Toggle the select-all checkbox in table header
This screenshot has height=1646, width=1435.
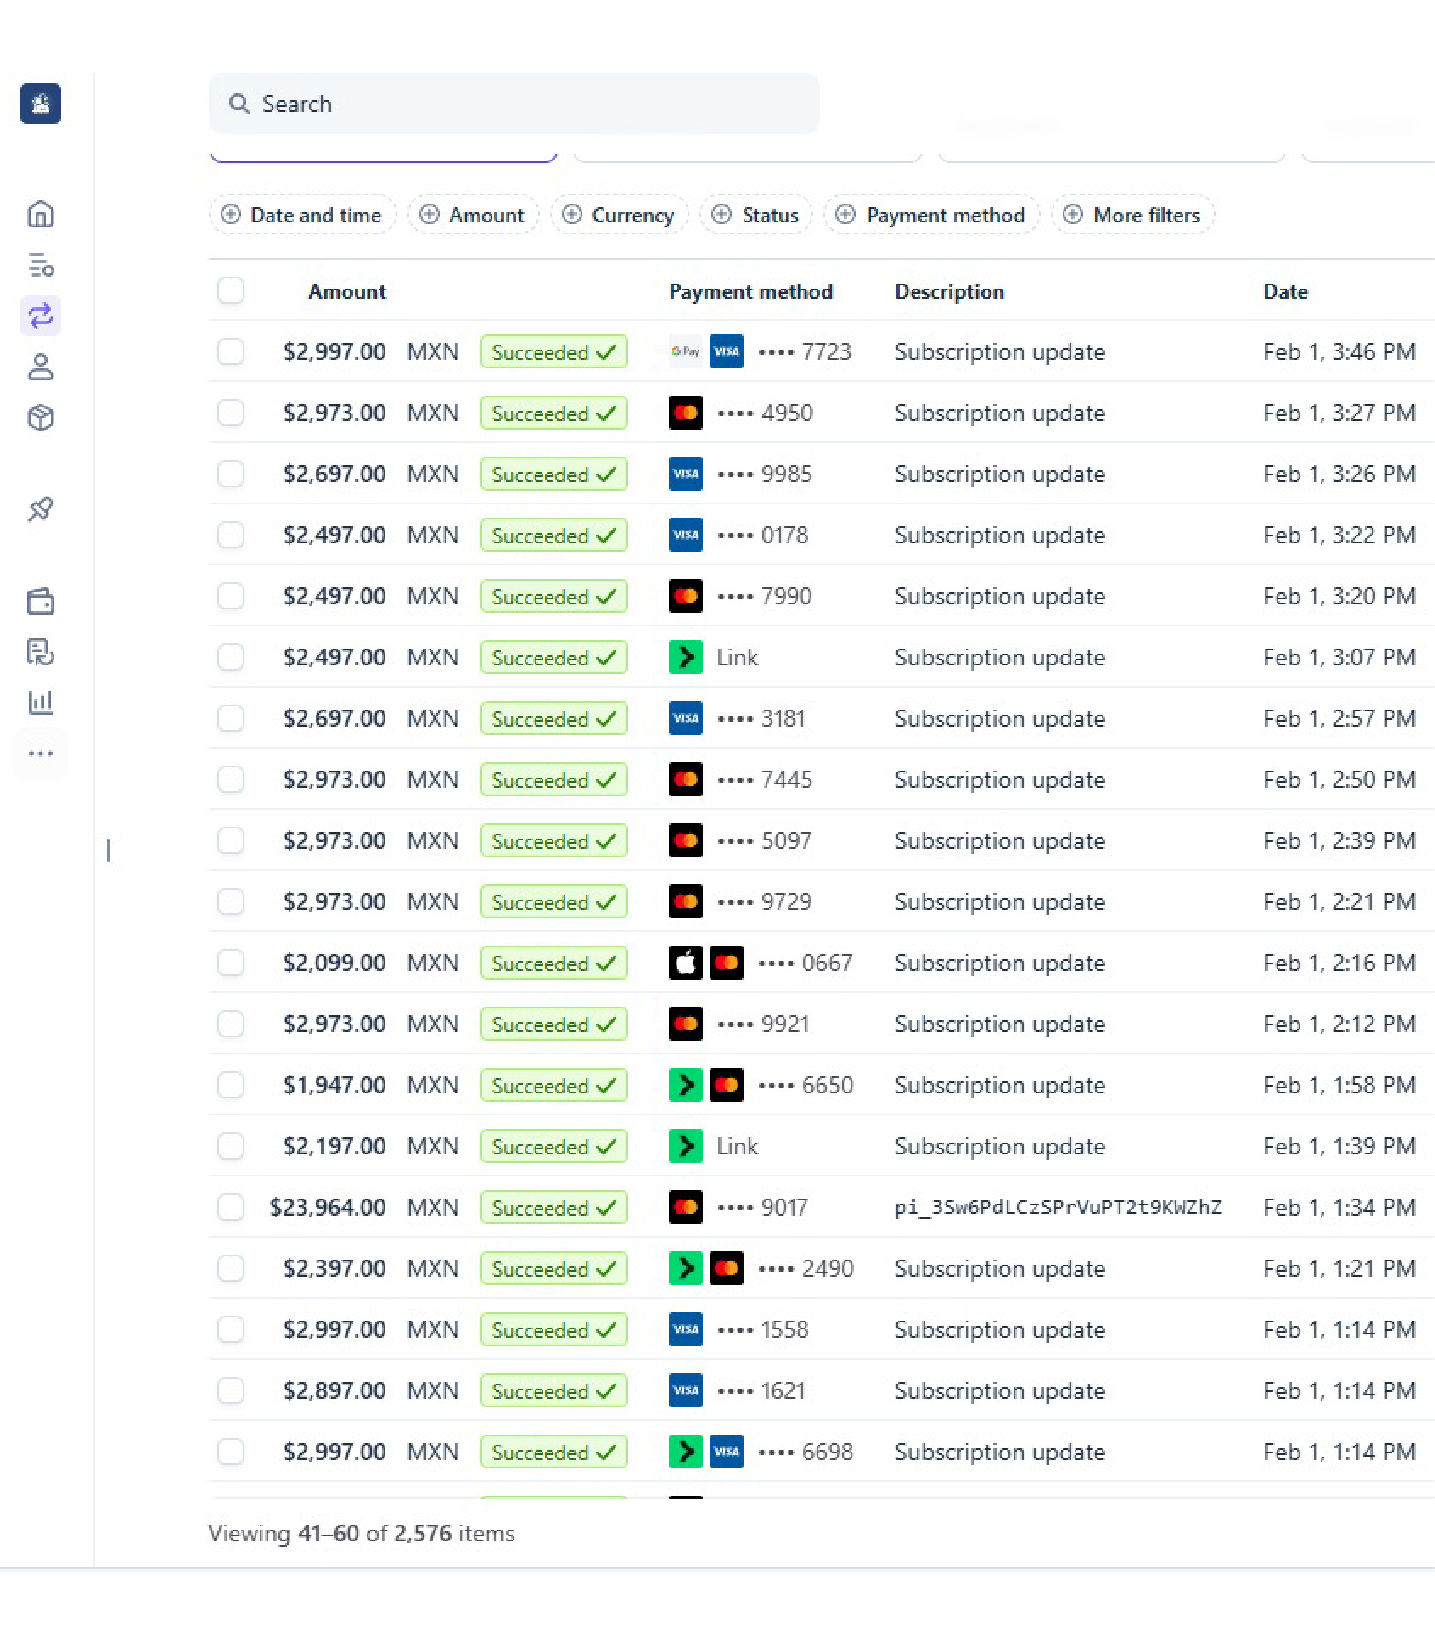pos(231,290)
